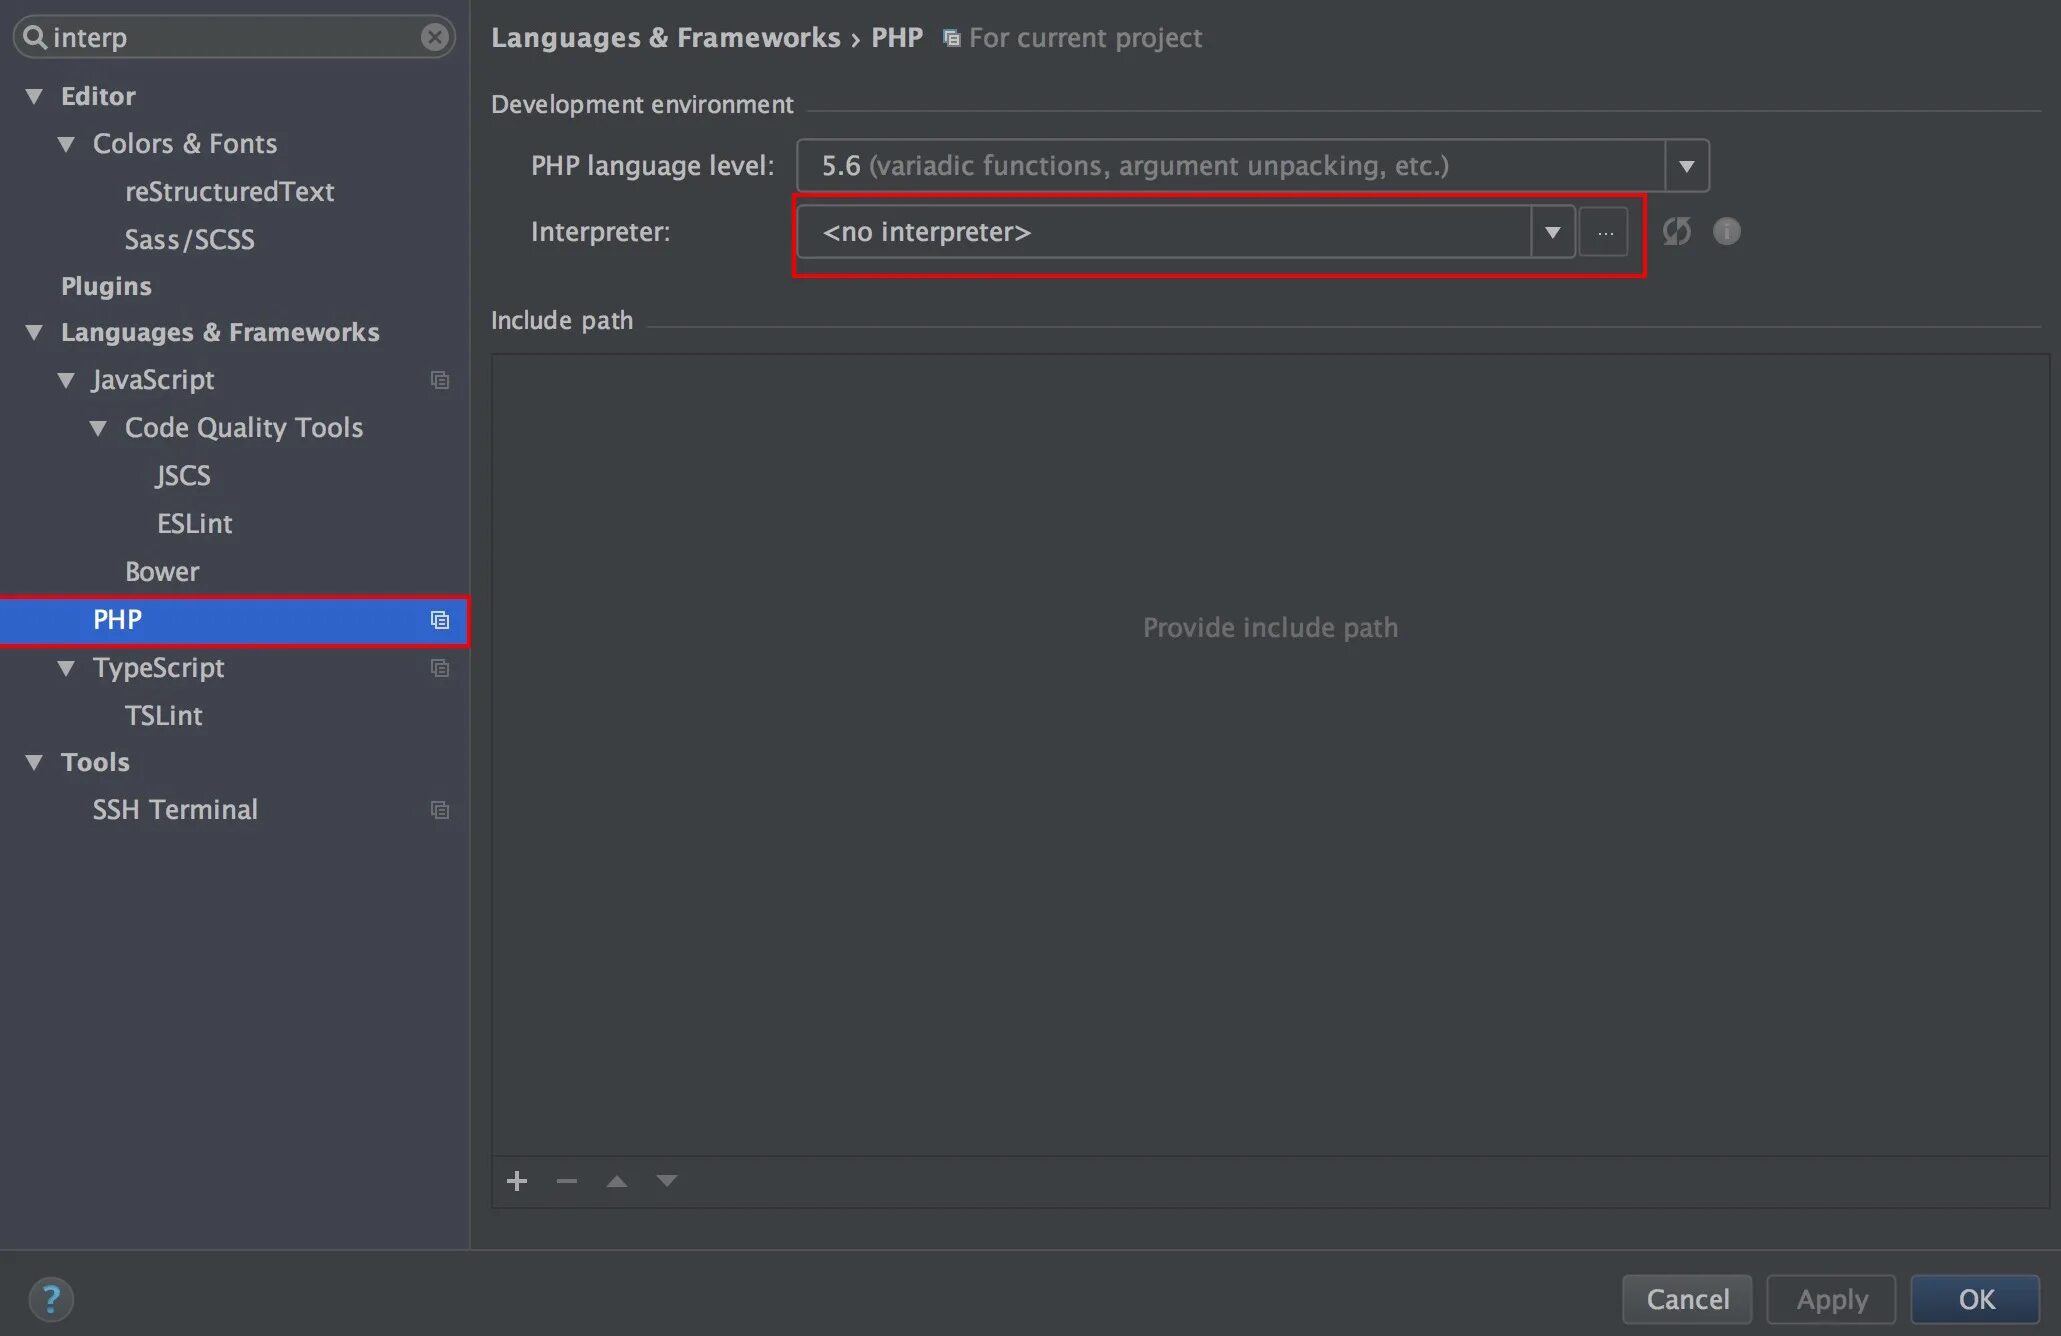
Task: Collapse the Code Quality Tools node
Action: tap(98, 428)
